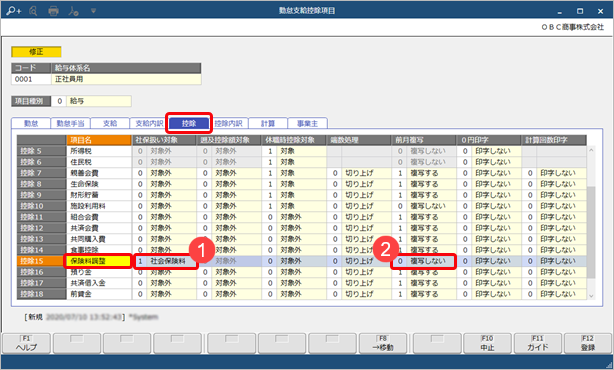Click the 端数処理 column header

tap(359, 140)
